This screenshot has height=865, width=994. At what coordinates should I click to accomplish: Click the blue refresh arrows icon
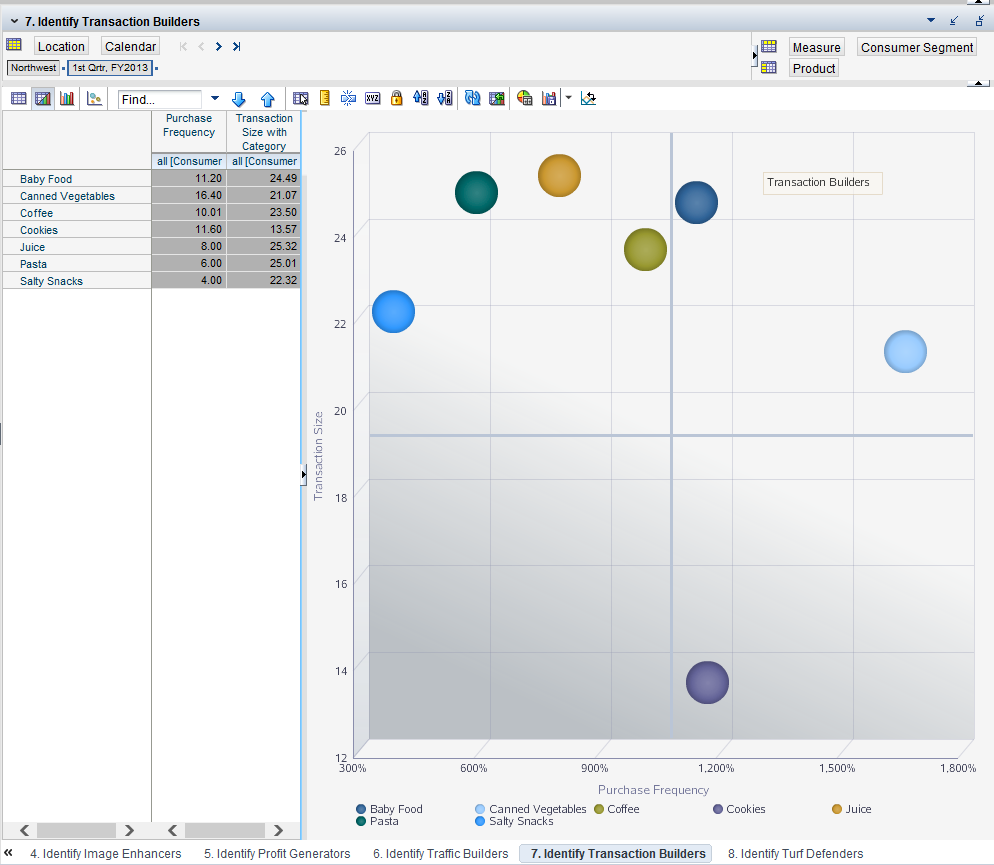472,98
